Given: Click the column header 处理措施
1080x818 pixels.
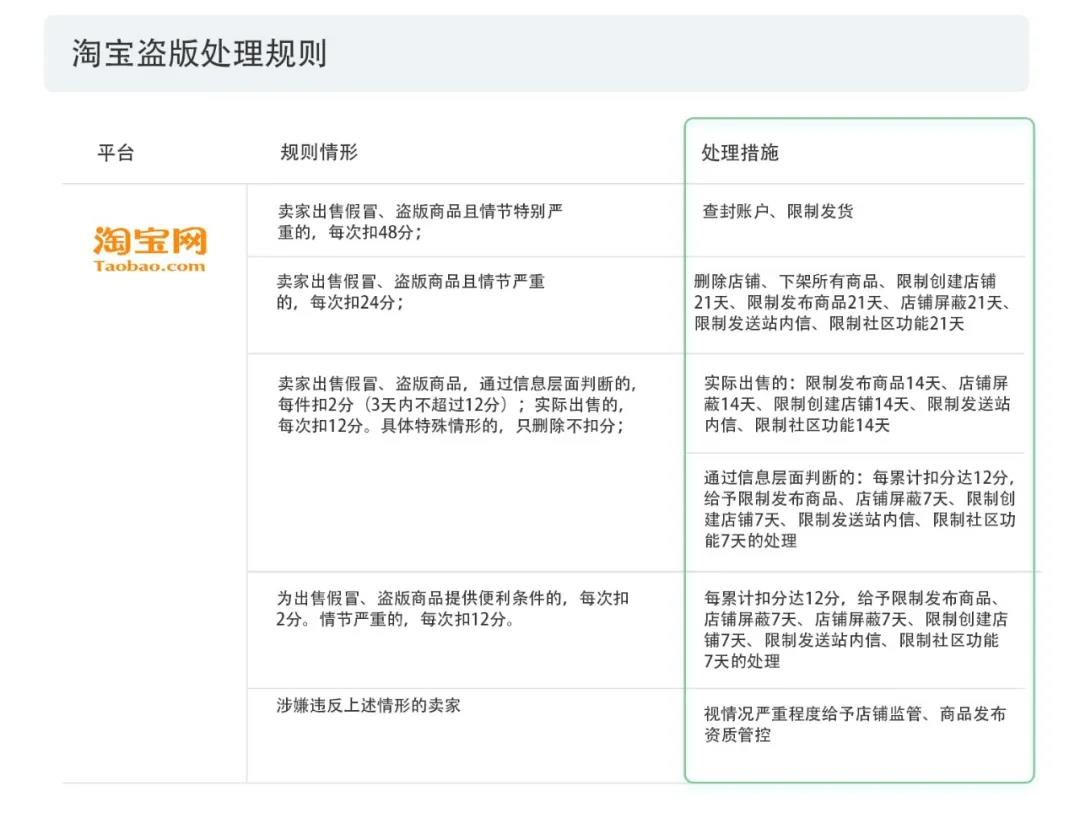Looking at the screenshot, I should (x=740, y=152).
